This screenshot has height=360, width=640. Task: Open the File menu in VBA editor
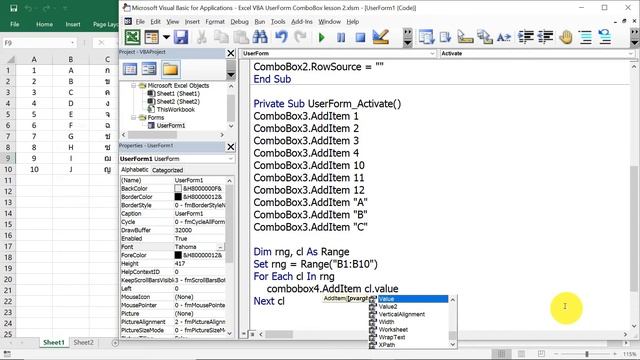(140, 22)
